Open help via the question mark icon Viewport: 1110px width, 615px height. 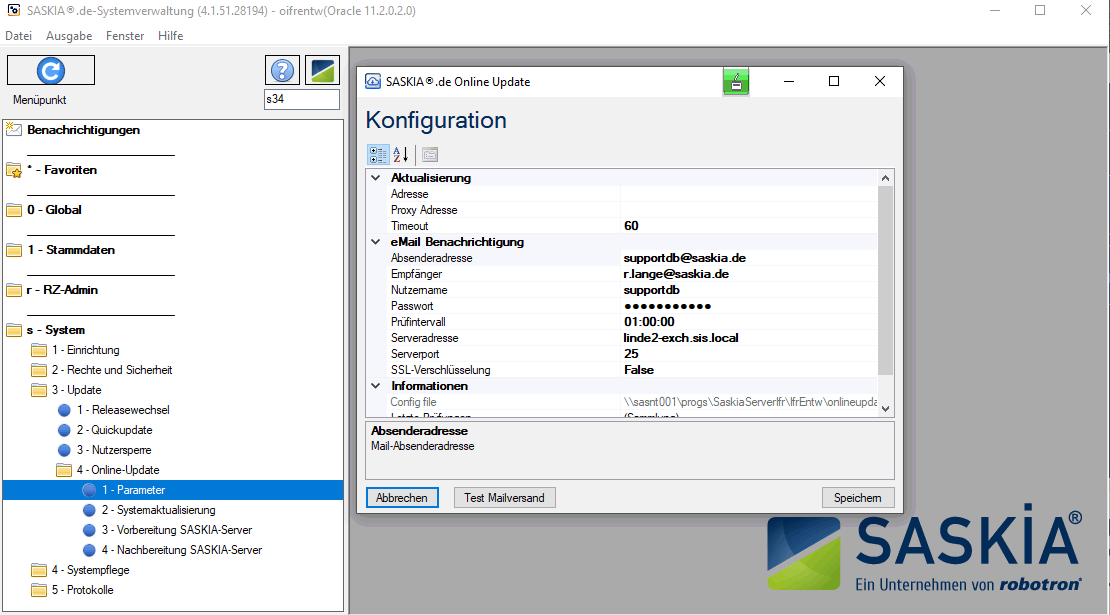click(x=283, y=70)
